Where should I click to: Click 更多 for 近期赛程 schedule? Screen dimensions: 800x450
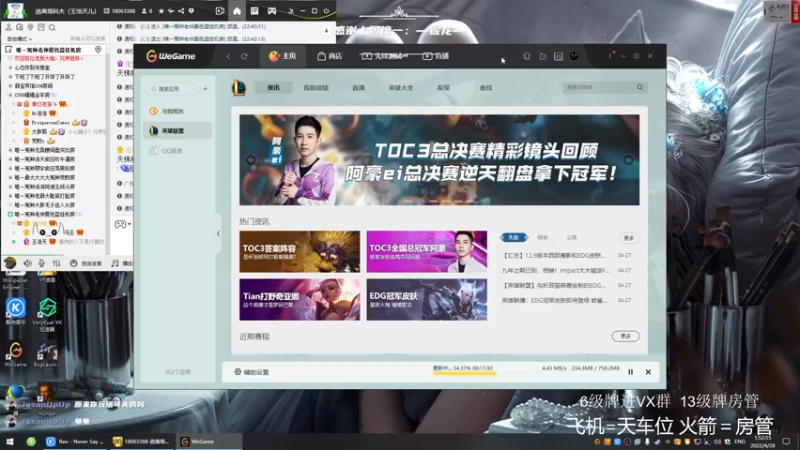point(626,336)
